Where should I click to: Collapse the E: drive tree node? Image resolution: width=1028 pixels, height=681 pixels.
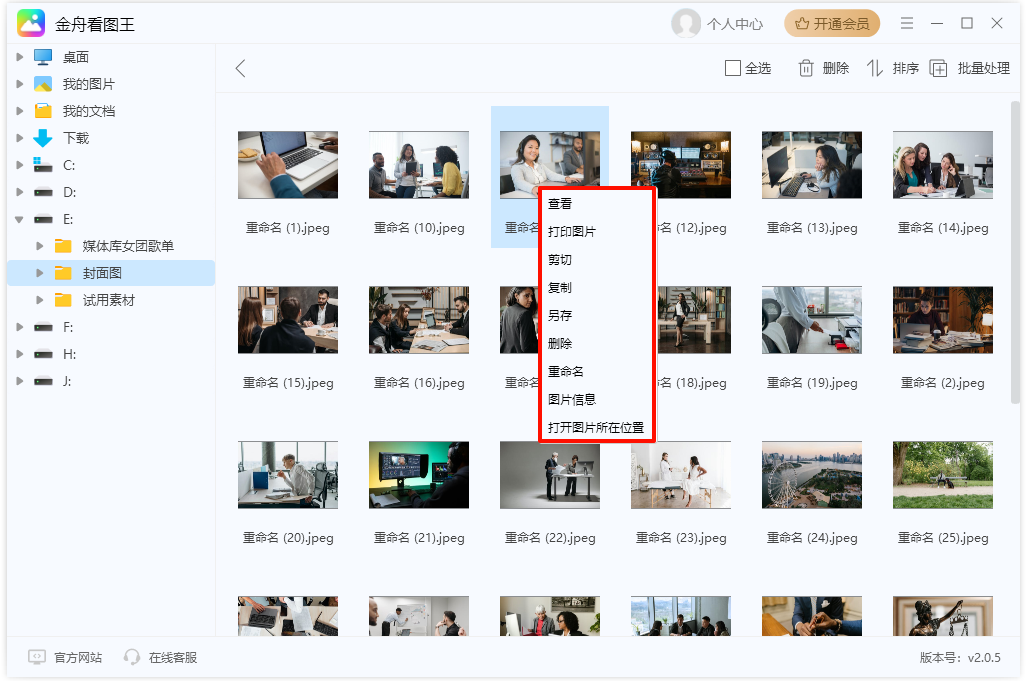coord(20,219)
